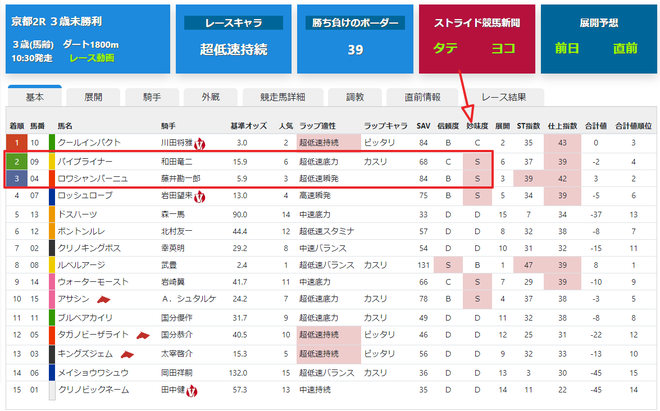This screenshot has height=411, width=660.
Task: Click the ST指数 column header
Action: (528, 126)
